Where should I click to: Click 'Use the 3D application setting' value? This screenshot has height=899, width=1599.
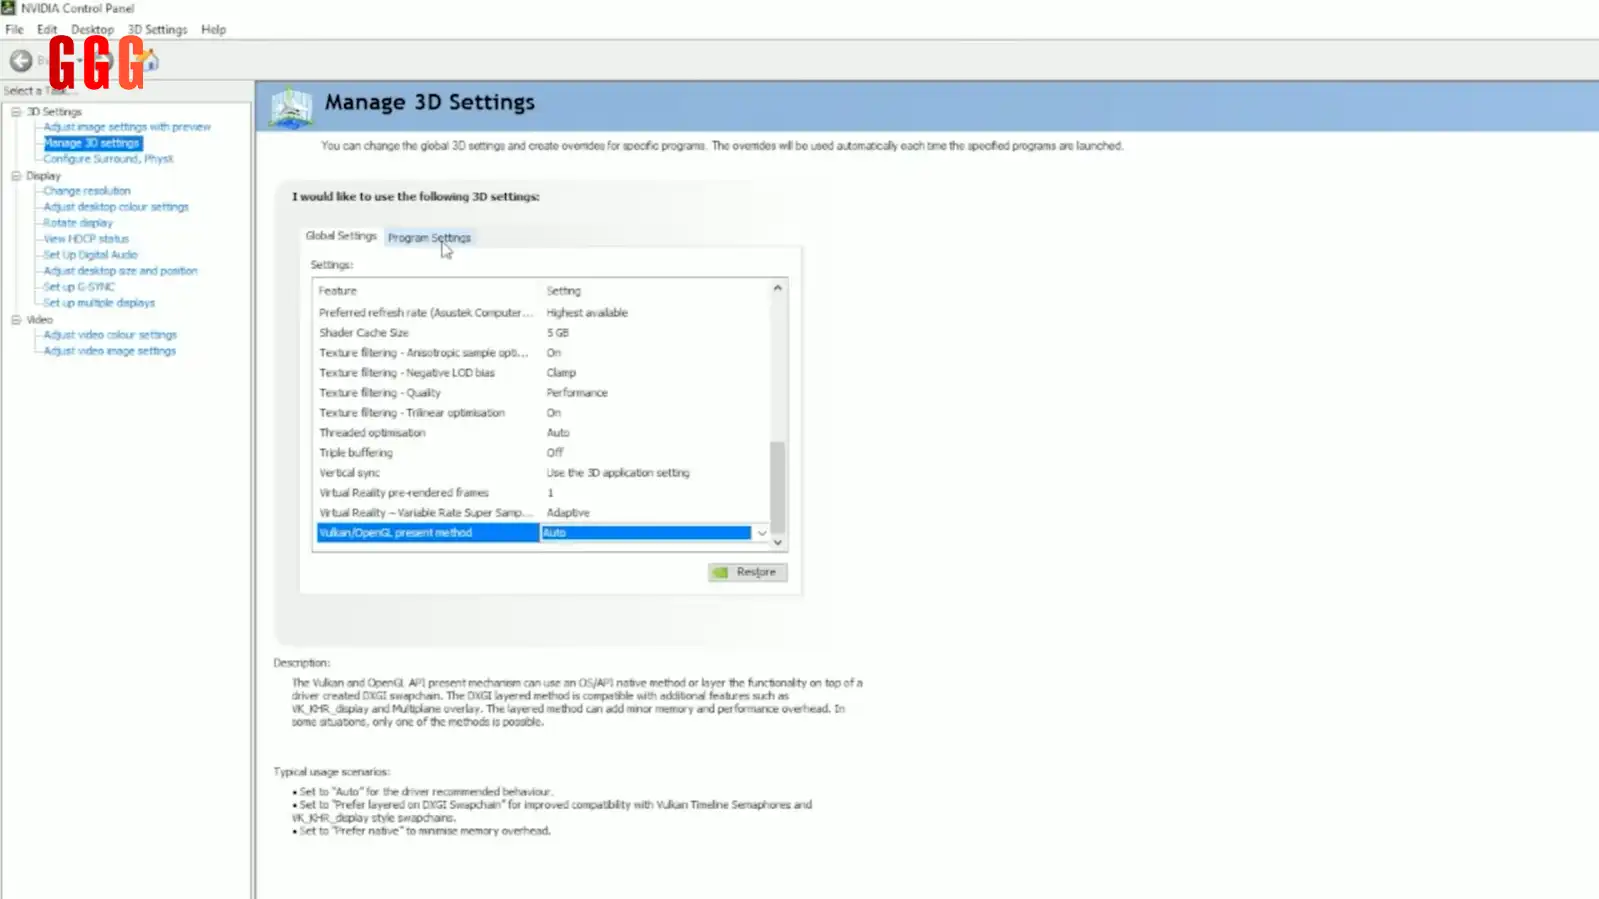618,473
